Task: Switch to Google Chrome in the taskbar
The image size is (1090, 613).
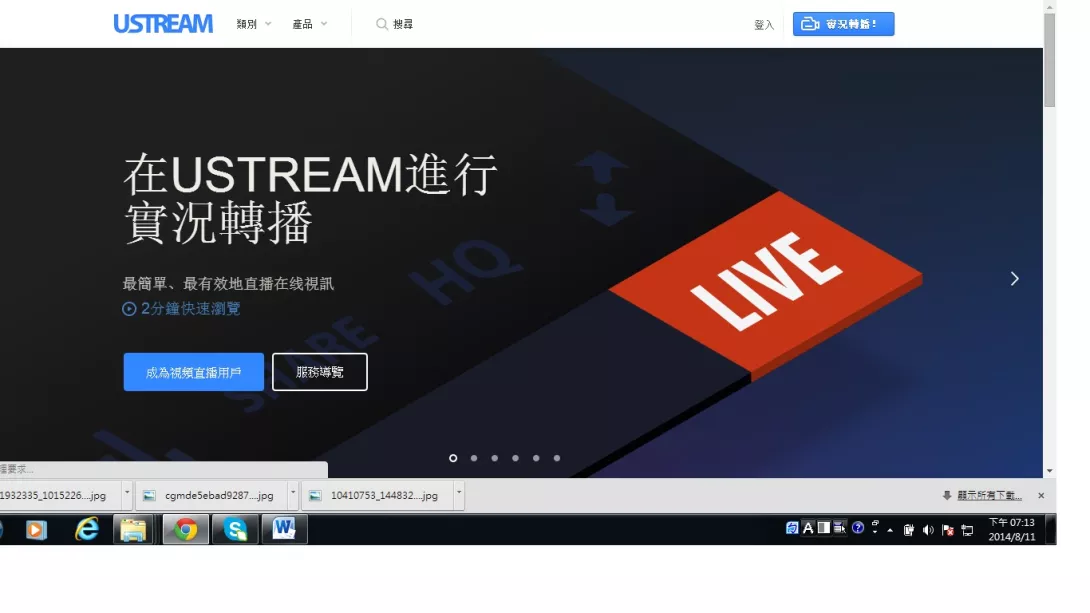Action: point(186,530)
